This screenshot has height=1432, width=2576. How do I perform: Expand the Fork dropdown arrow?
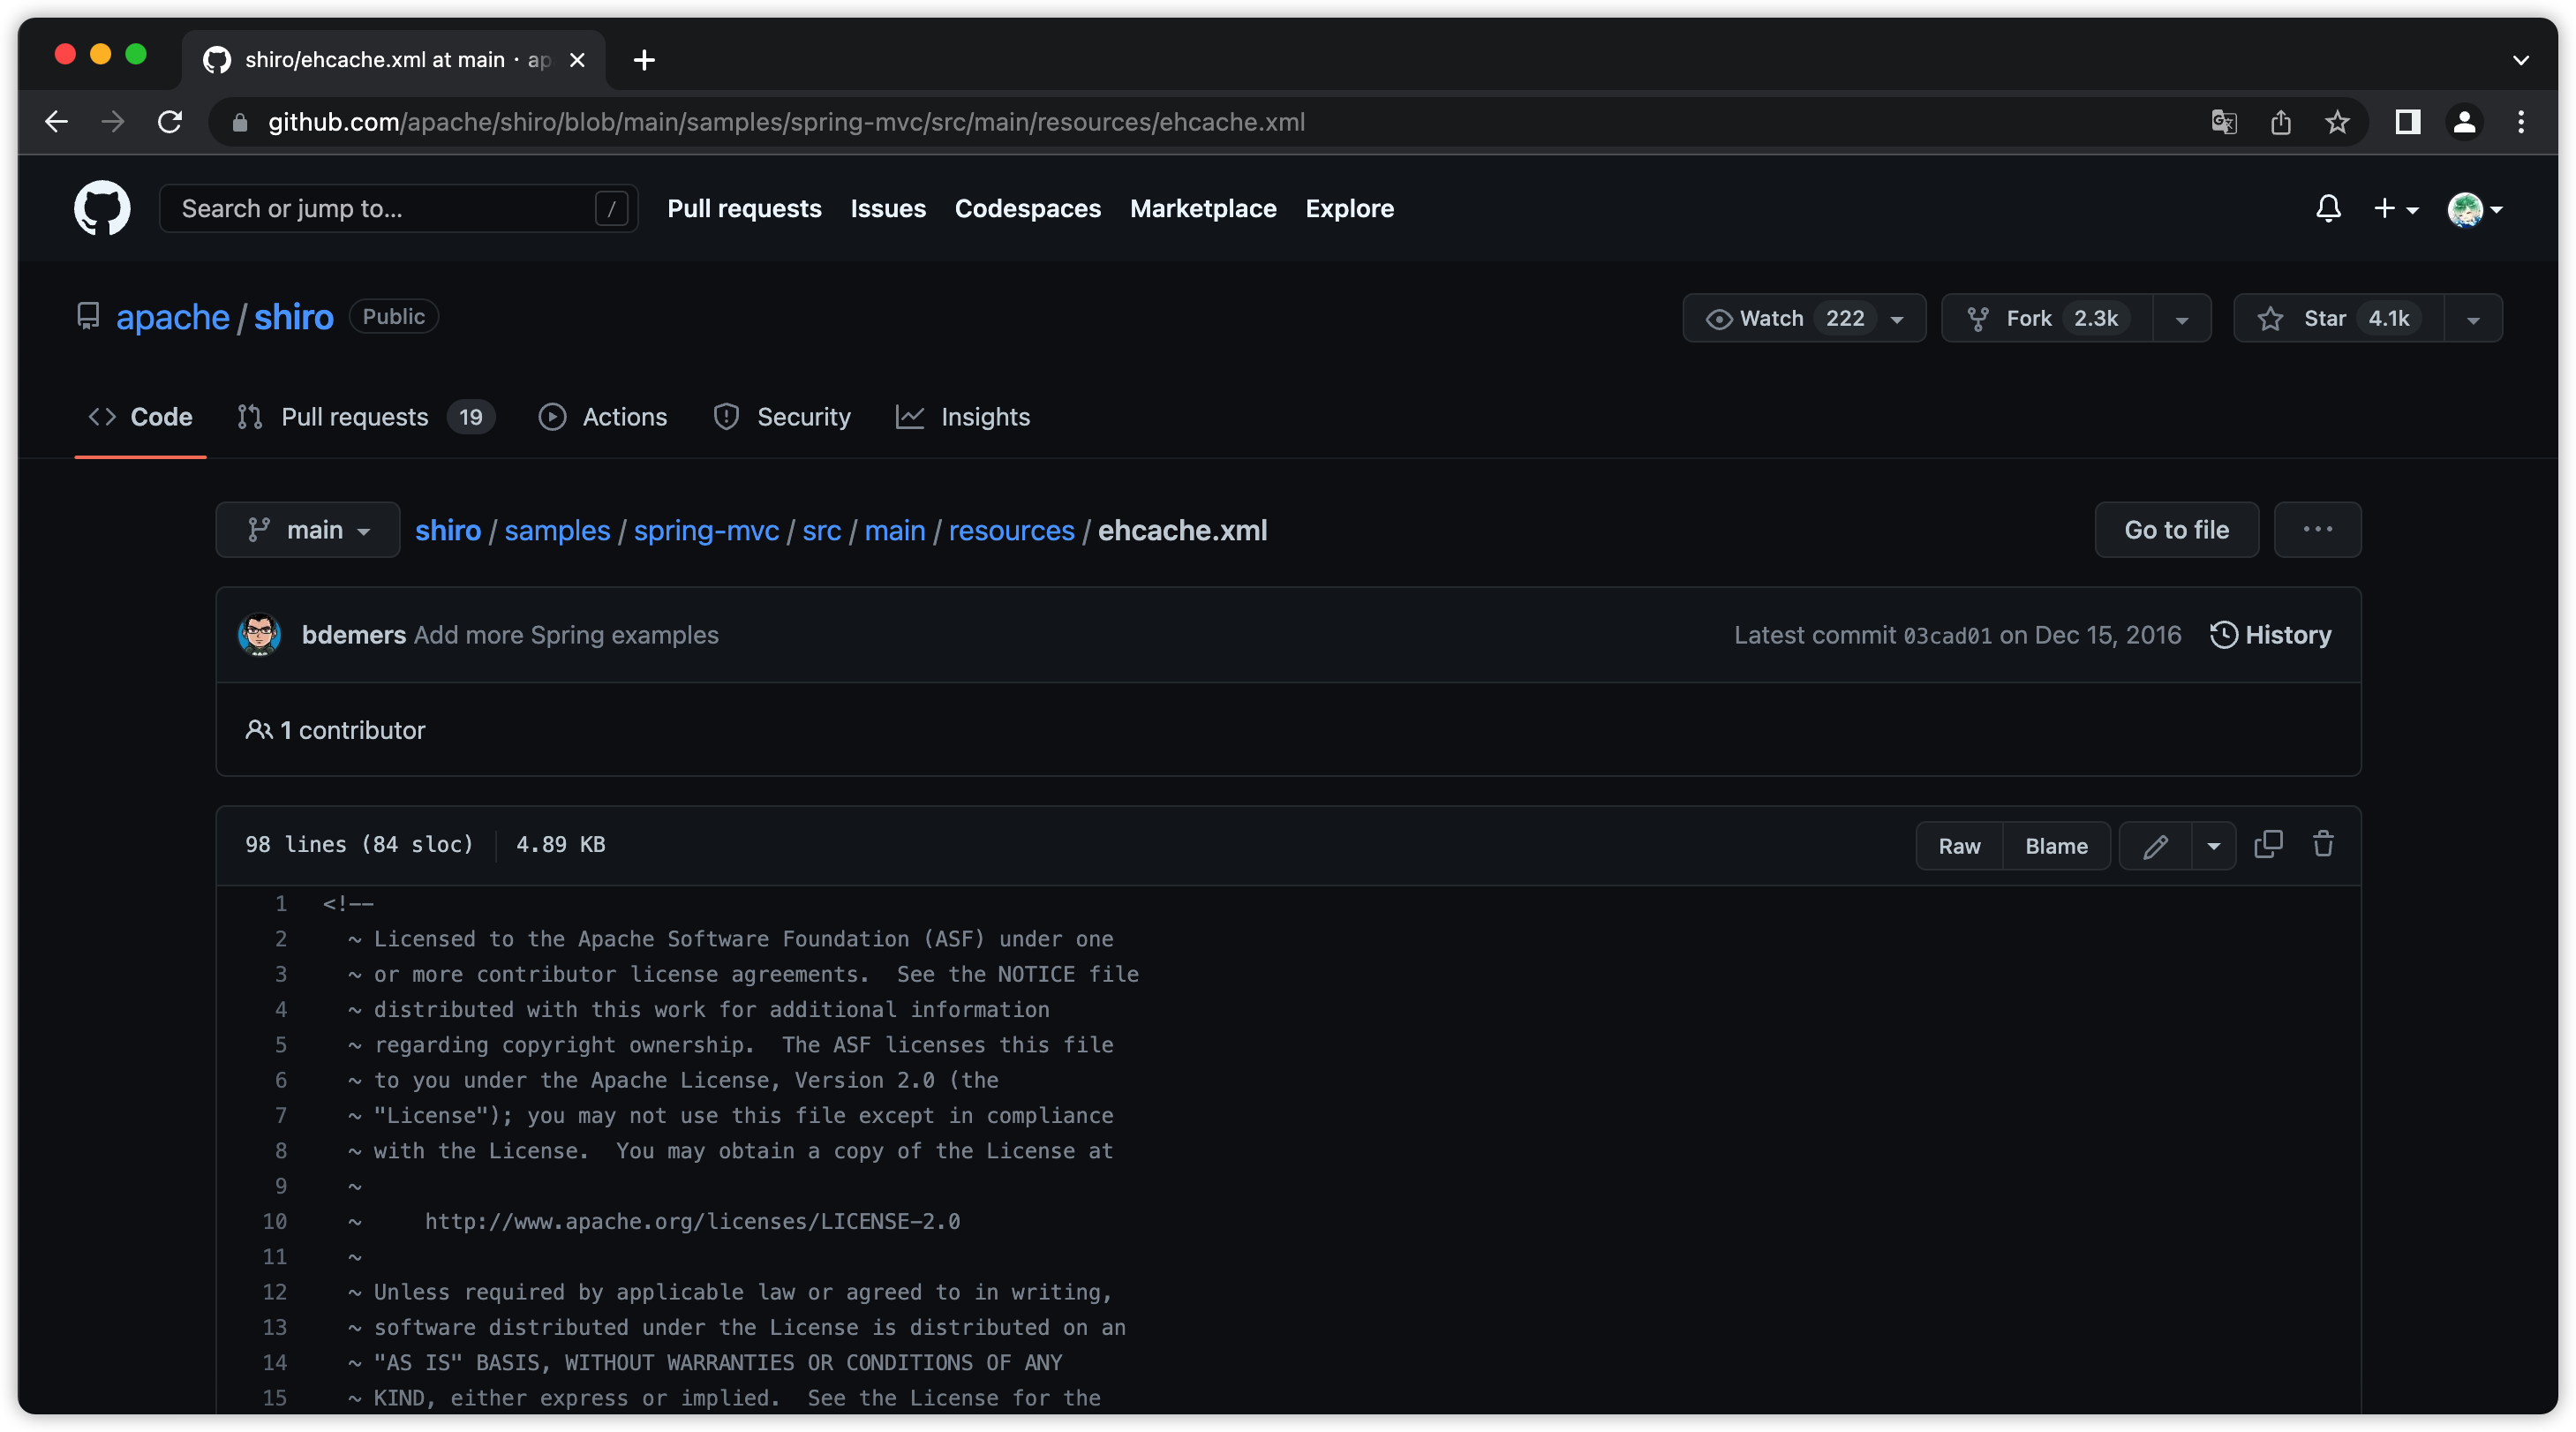[x=2182, y=319]
